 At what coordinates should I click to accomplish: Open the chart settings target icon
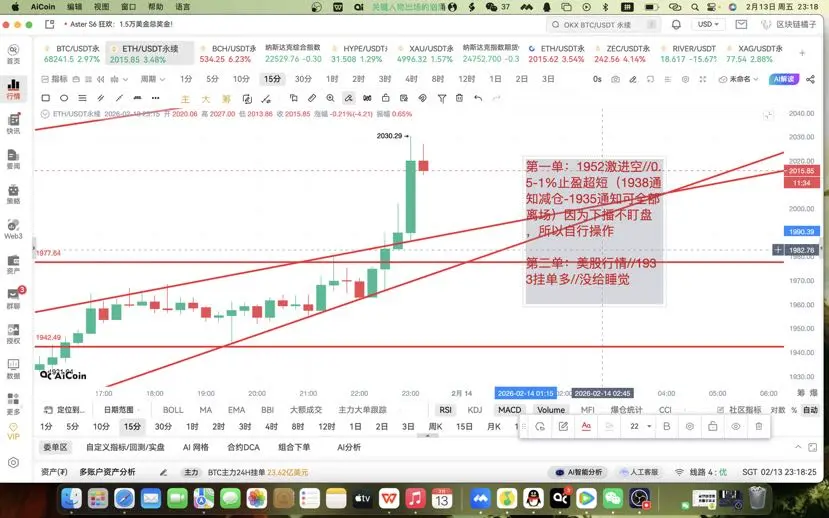(x=685, y=79)
